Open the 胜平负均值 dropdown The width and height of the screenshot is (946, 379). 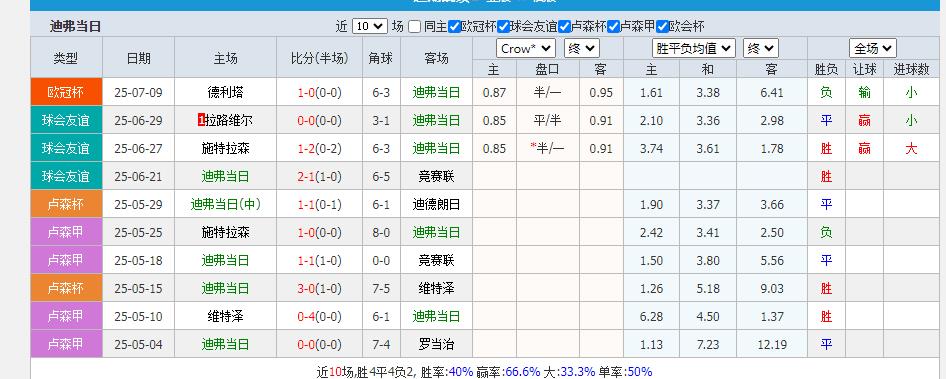click(694, 48)
